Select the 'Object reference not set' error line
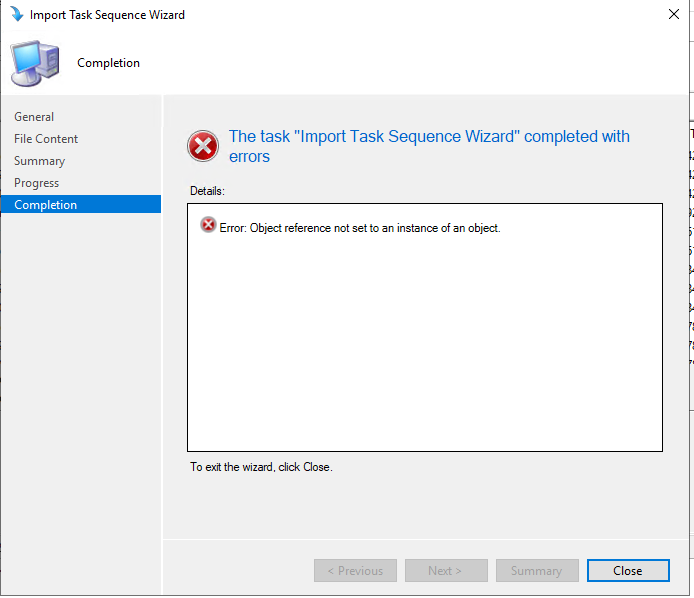 tap(360, 228)
